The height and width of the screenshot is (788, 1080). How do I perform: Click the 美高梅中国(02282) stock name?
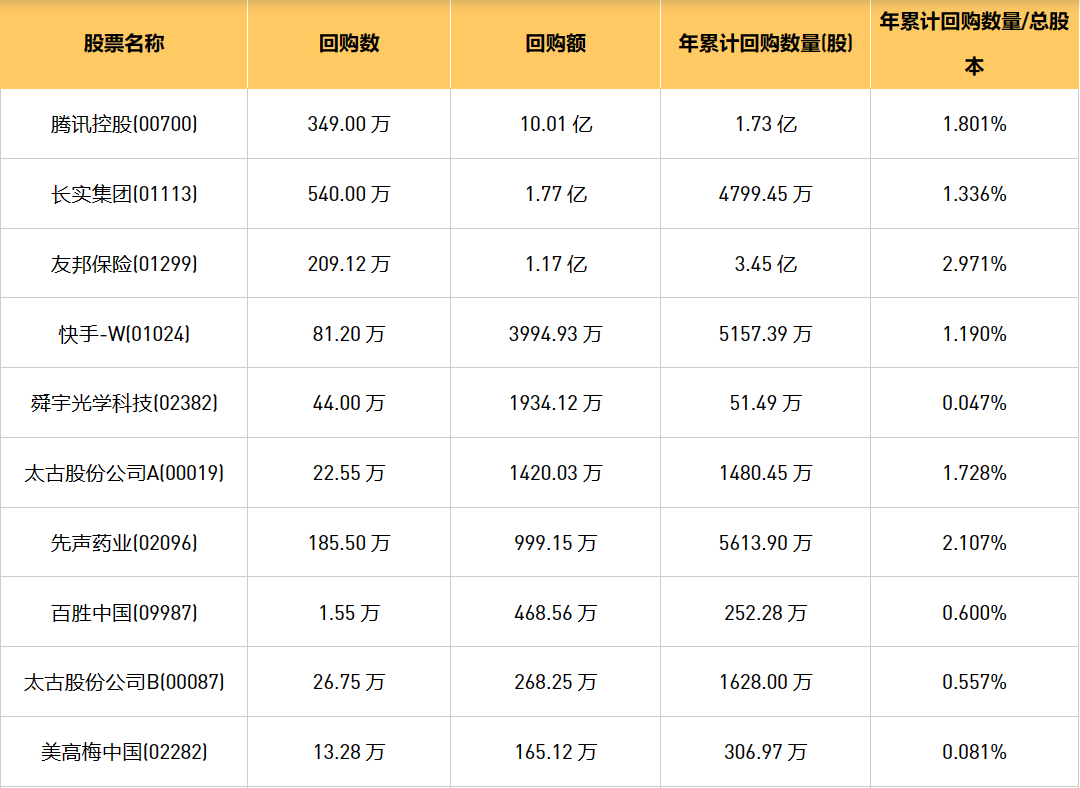(x=124, y=752)
